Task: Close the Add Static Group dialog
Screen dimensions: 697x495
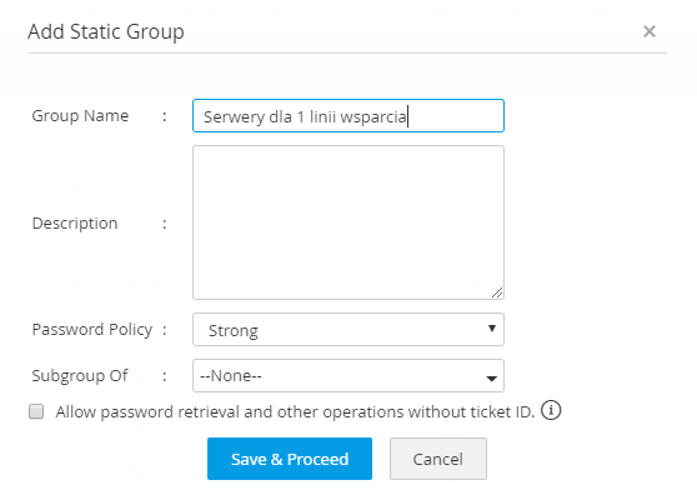Action: click(649, 31)
